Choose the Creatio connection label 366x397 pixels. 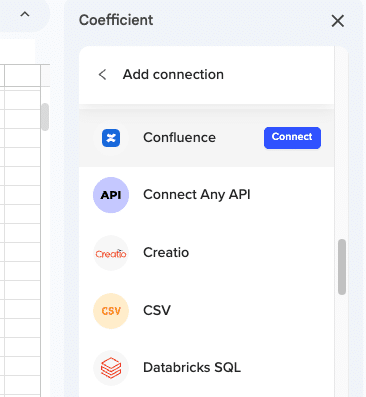166,252
